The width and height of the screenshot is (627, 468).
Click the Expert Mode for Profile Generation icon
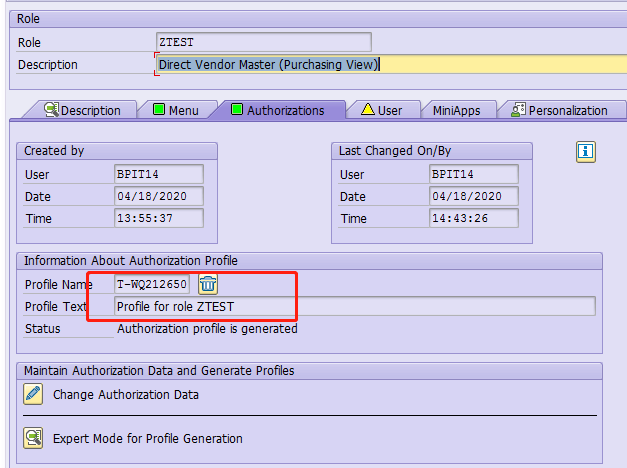coord(33,438)
